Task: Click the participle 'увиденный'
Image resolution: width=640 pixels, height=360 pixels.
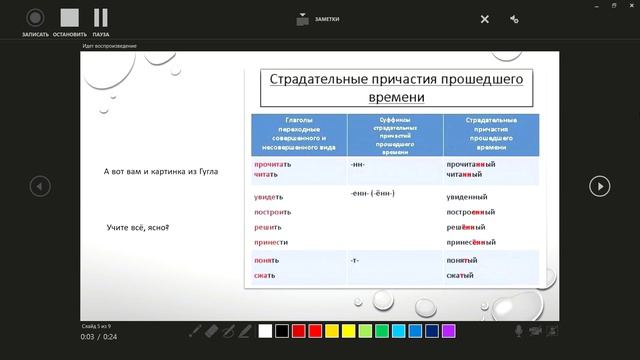Action: click(x=467, y=197)
